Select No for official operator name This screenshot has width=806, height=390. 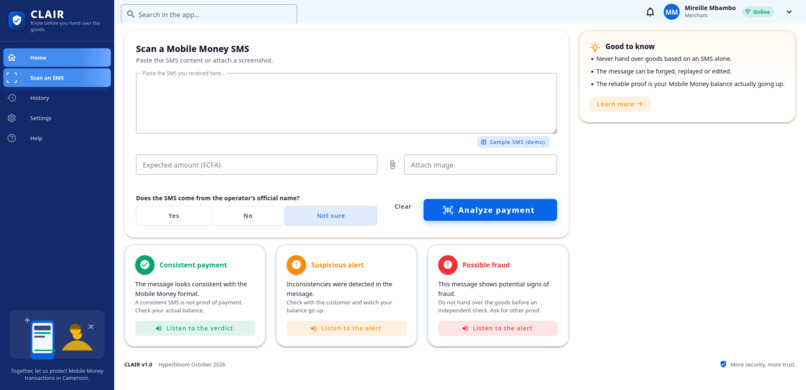248,216
